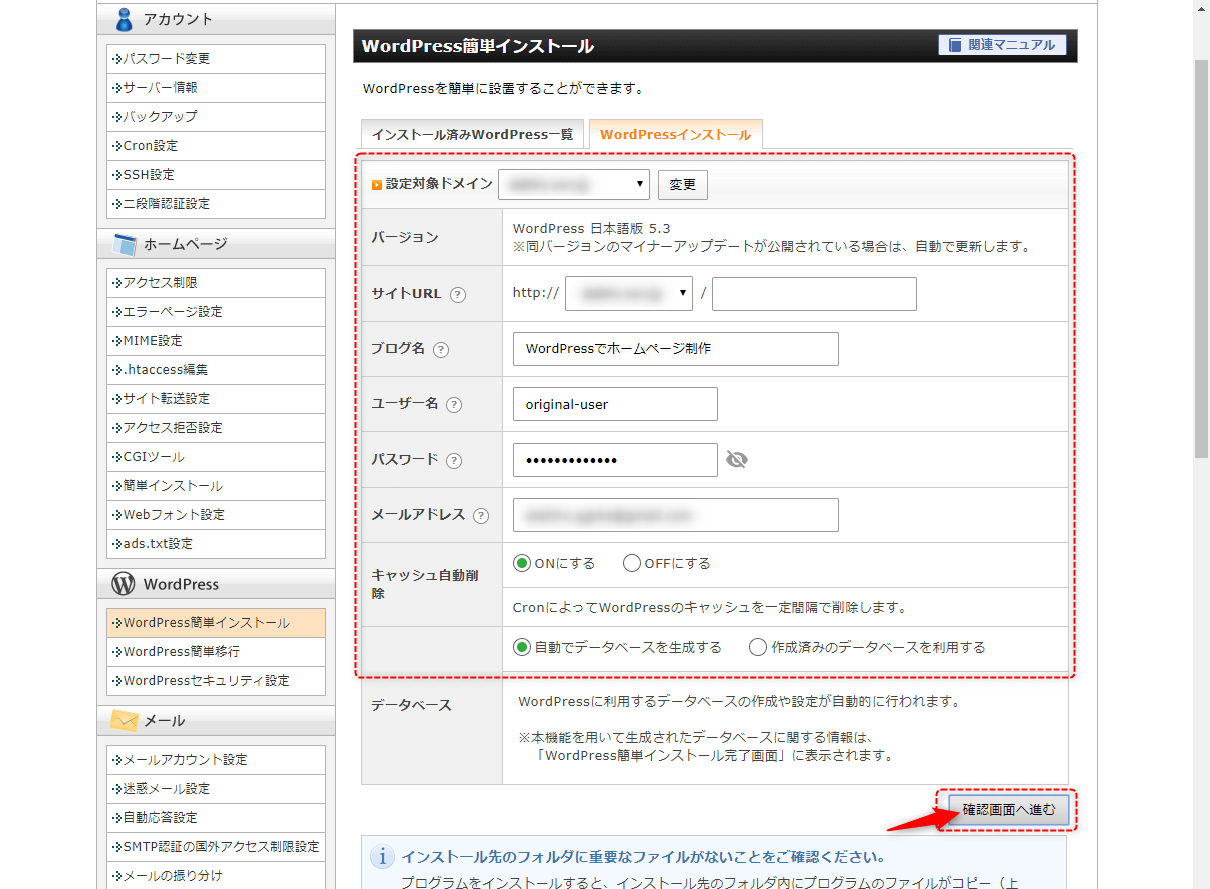Click the info icon near install folder notice

[x=382, y=857]
